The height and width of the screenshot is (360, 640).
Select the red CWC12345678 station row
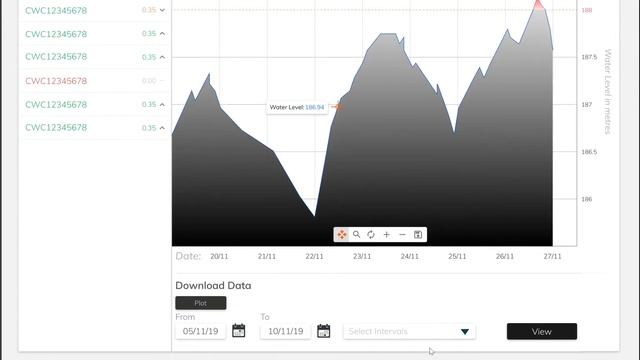pos(96,81)
